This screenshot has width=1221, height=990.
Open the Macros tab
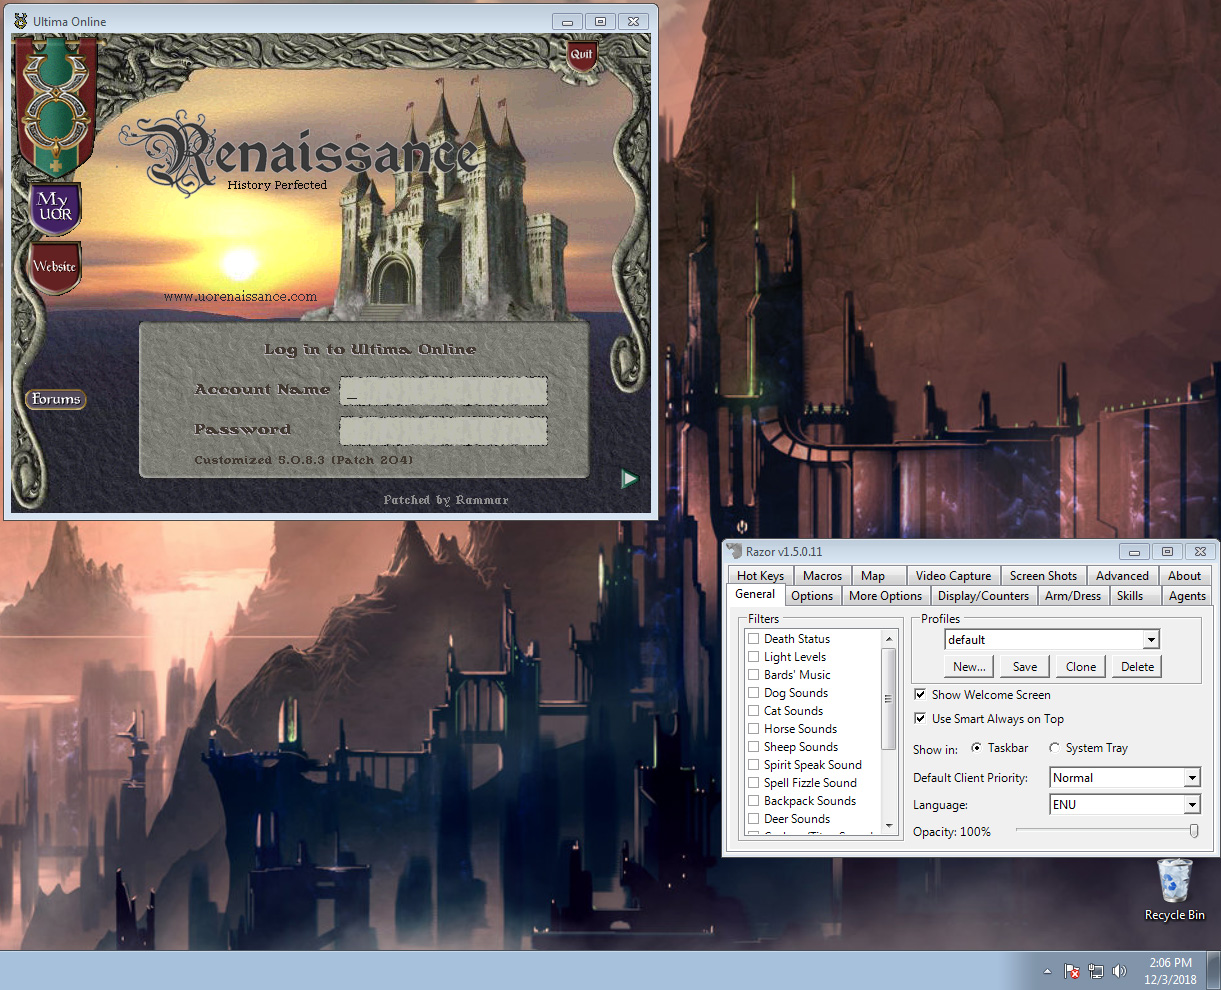pyautogui.click(x=823, y=576)
